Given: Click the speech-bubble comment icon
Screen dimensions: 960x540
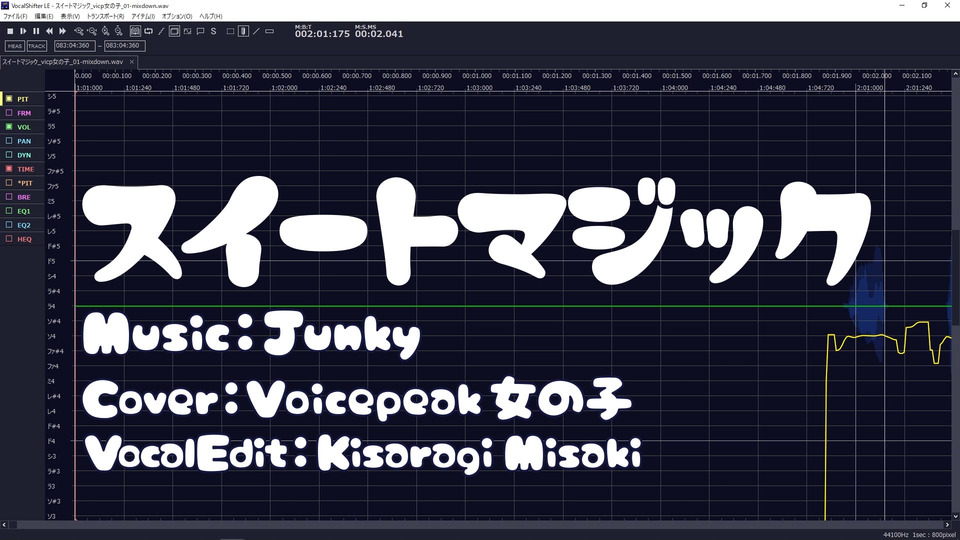Looking at the screenshot, I should tap(200, 31).
